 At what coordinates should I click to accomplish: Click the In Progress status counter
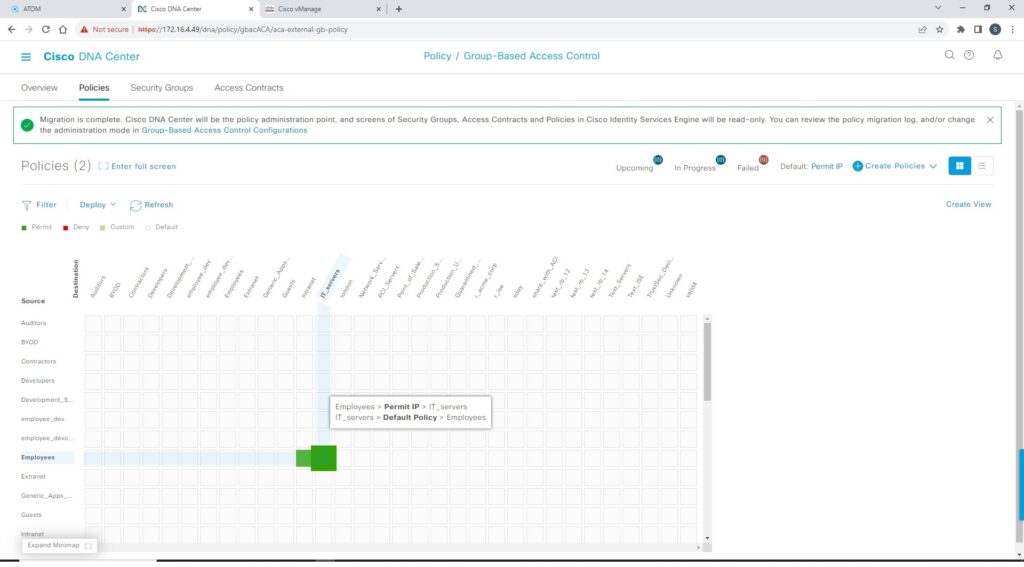(x=699, y=165)
